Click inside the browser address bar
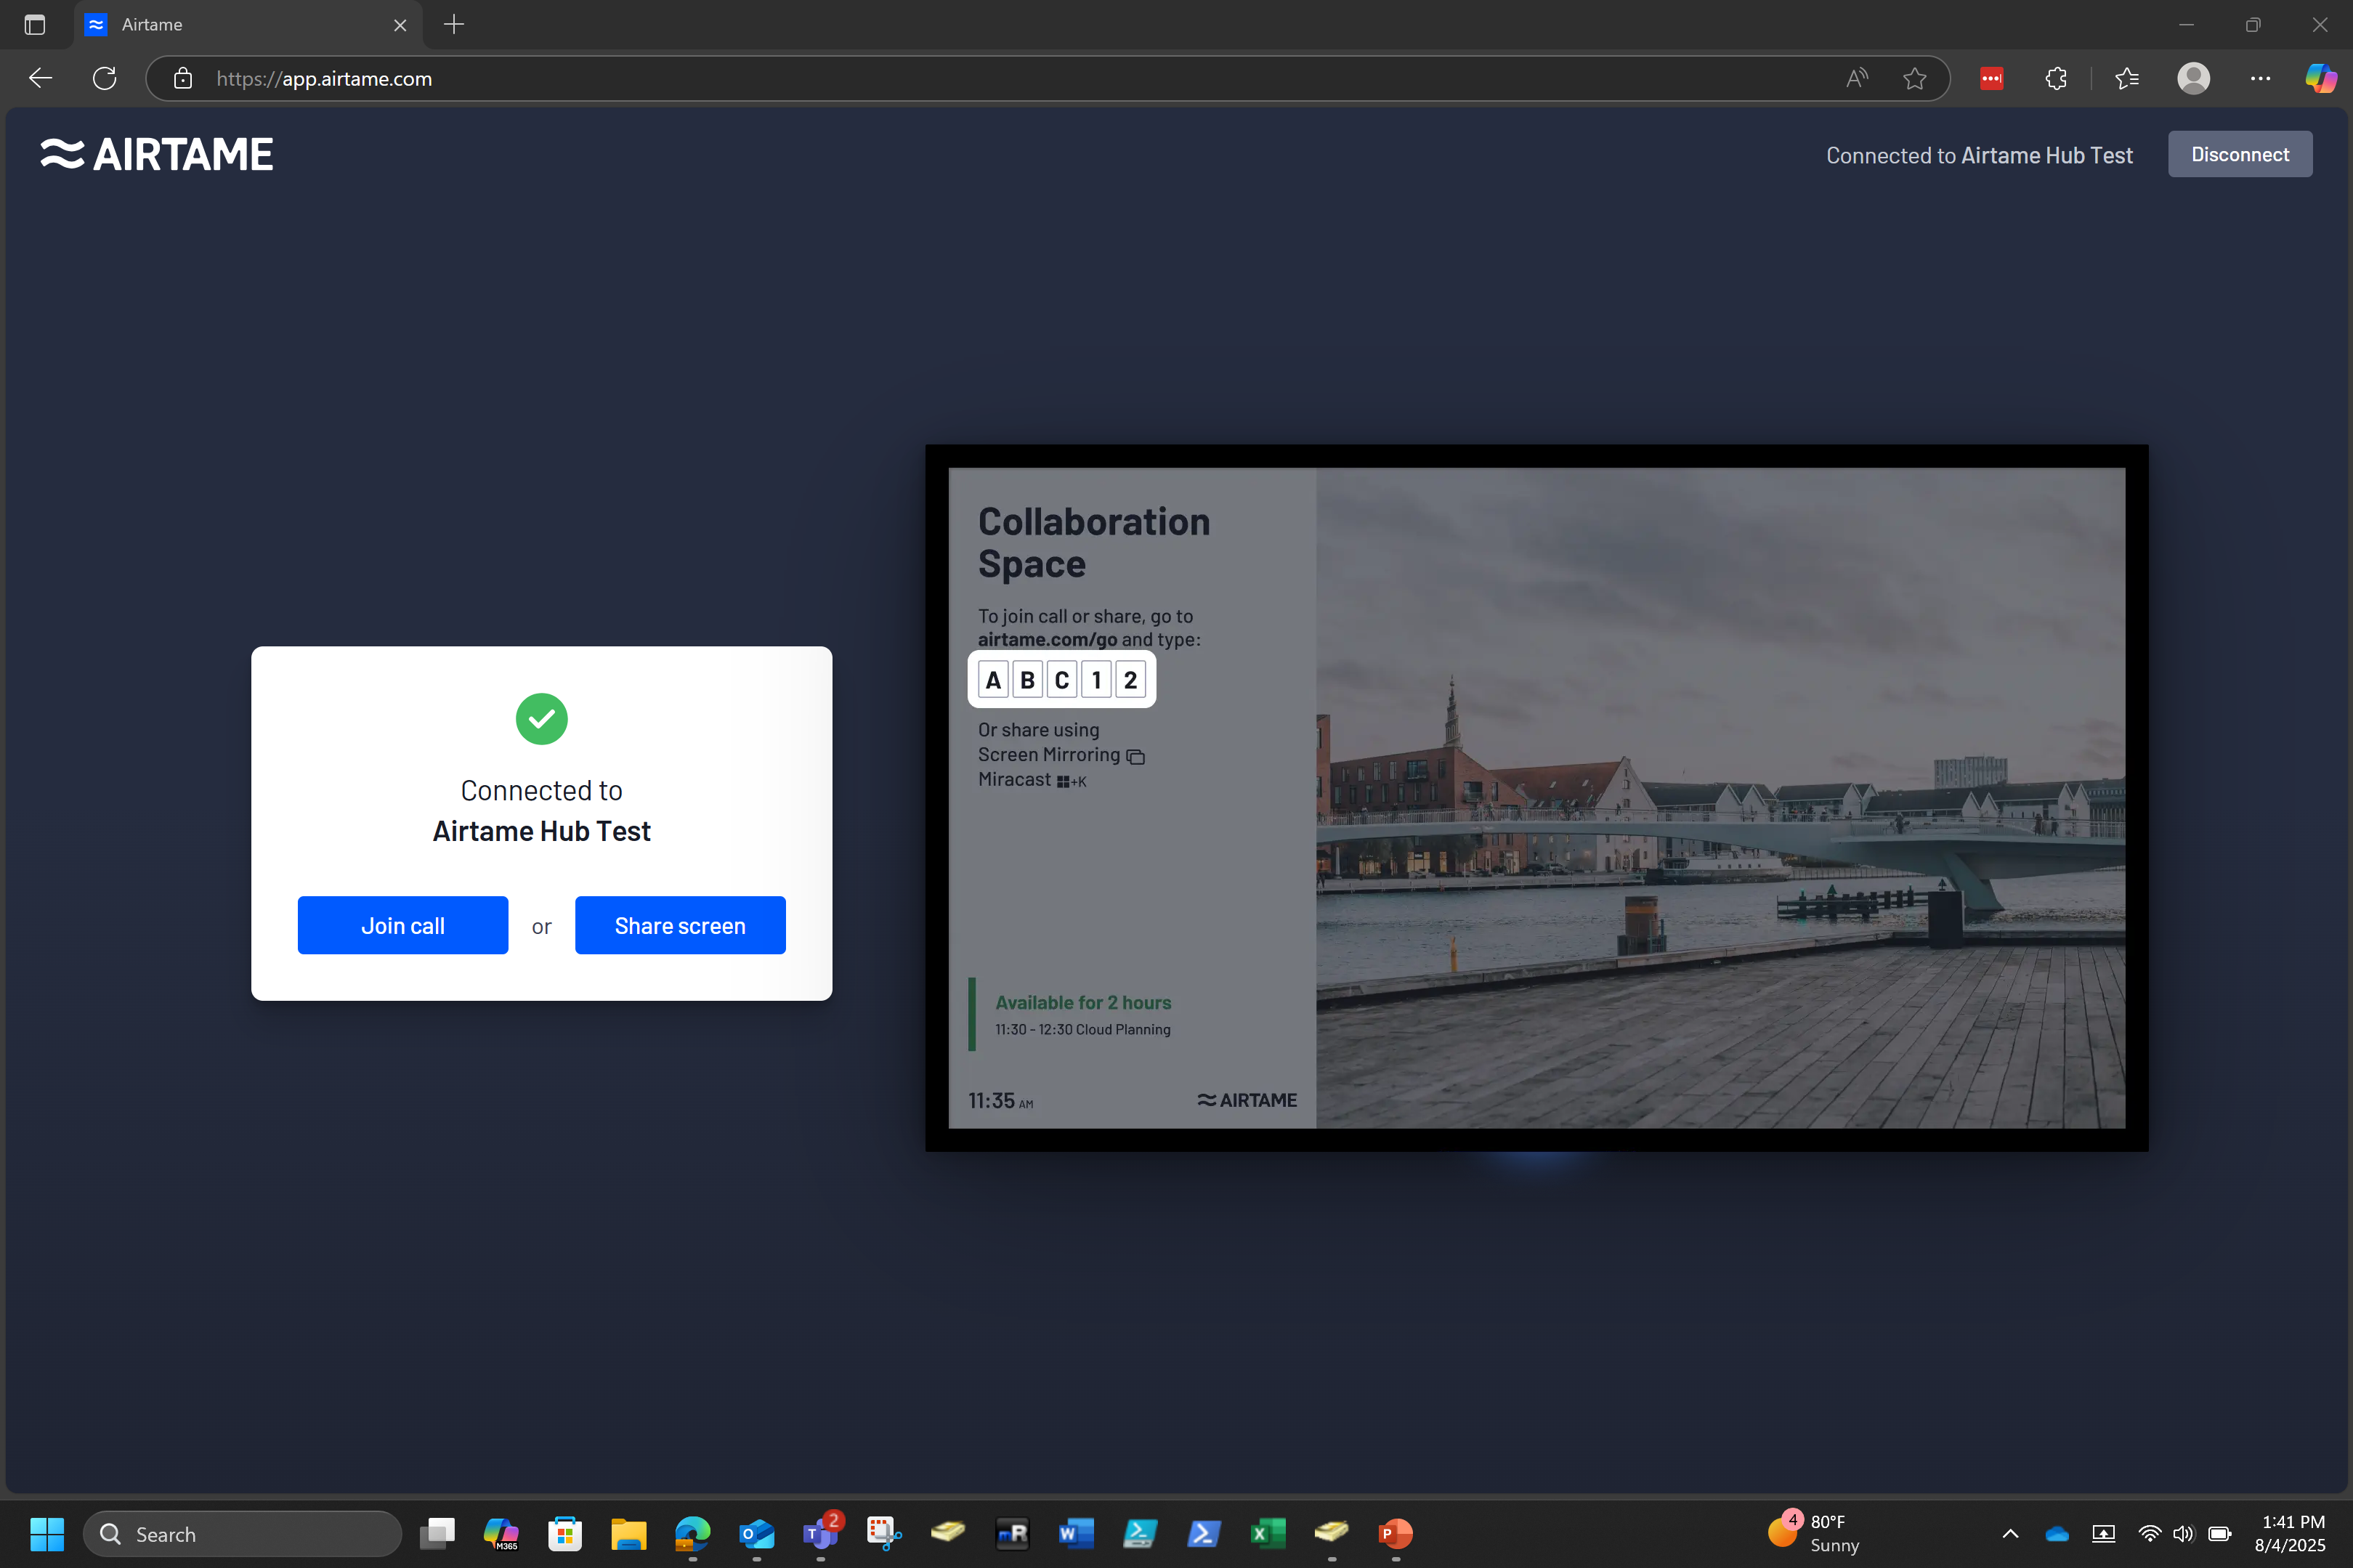 [700, 78]
